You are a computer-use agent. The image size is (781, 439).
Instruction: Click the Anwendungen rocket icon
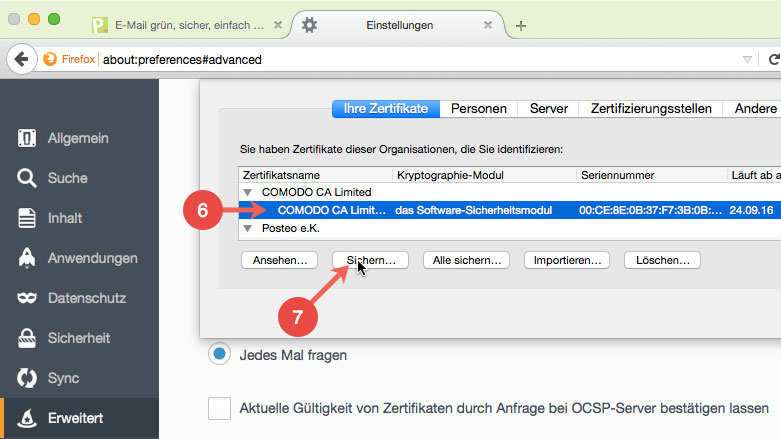27,258
